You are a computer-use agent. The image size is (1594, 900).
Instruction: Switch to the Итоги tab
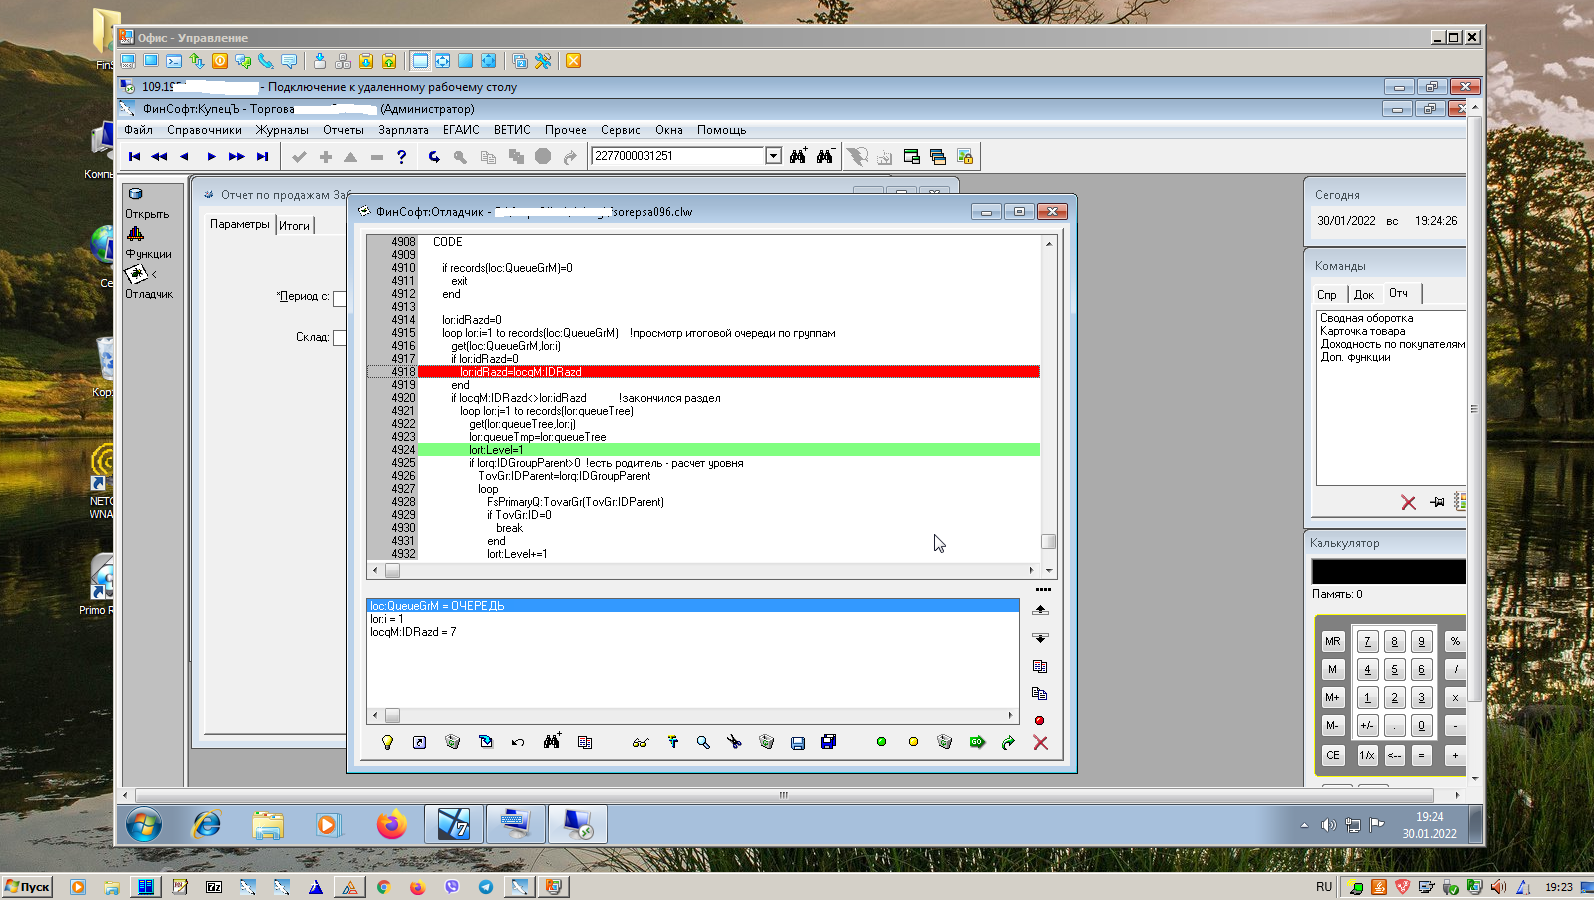[x=294, y=225]
